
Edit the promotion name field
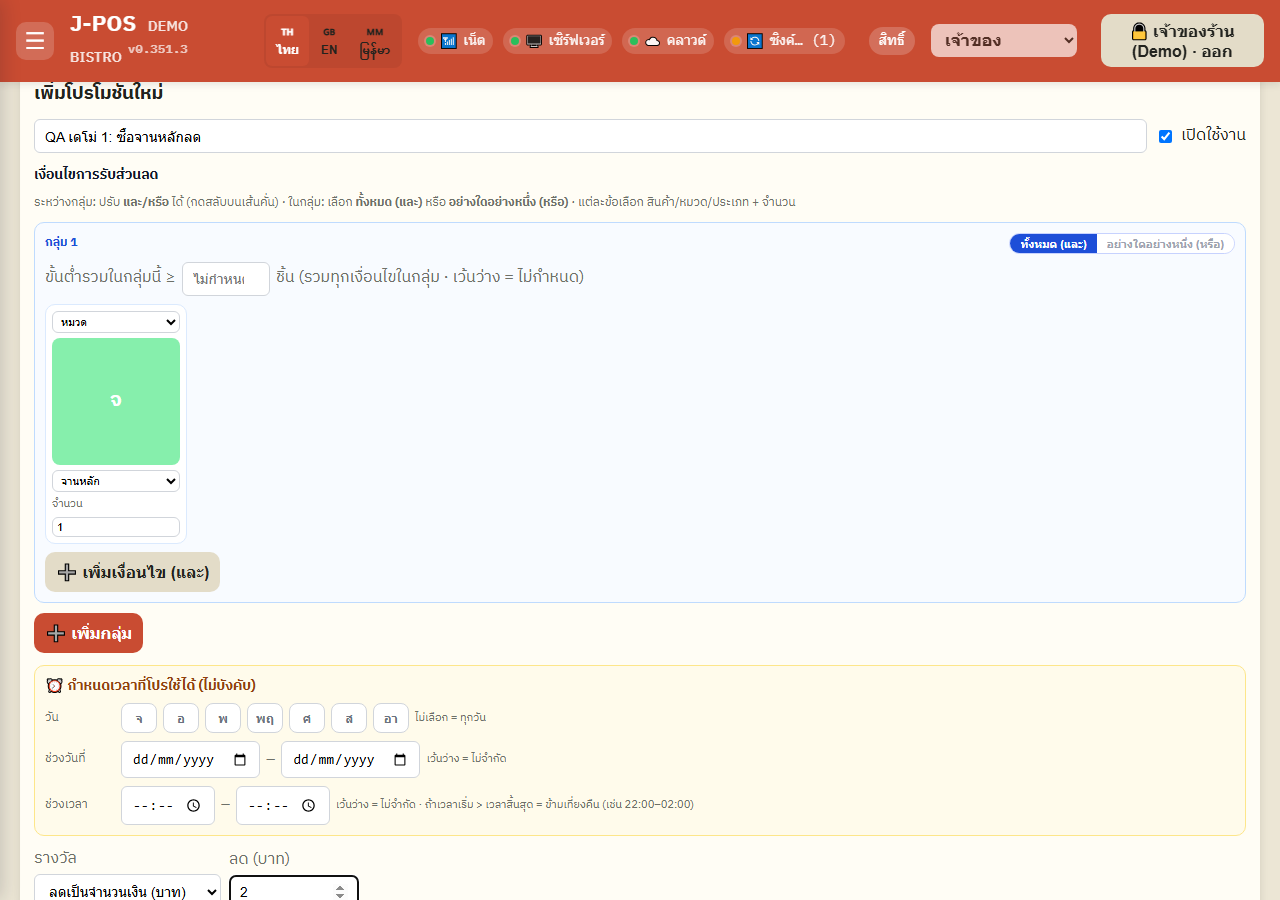click(x=590, y=137)
